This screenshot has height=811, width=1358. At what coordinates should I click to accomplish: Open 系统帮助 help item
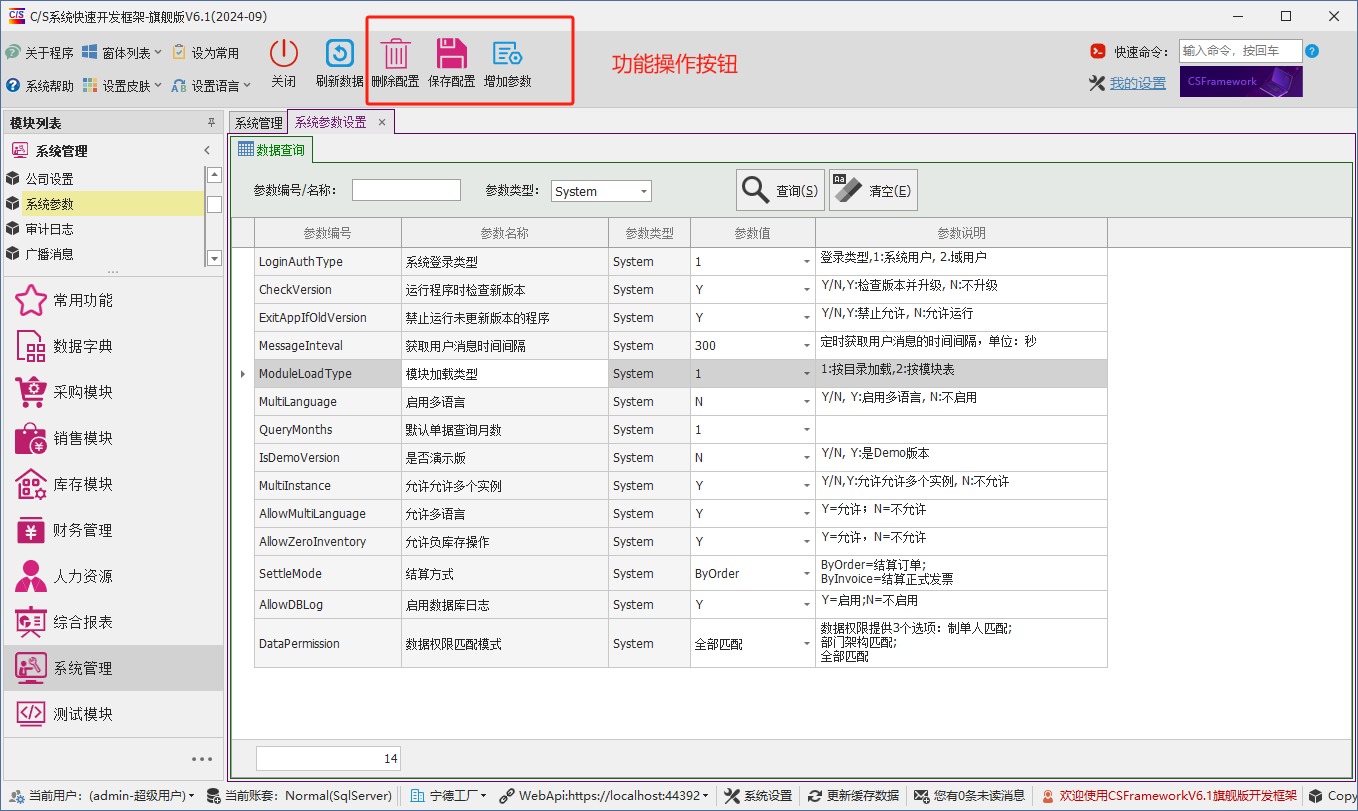[x=40, y=86]
